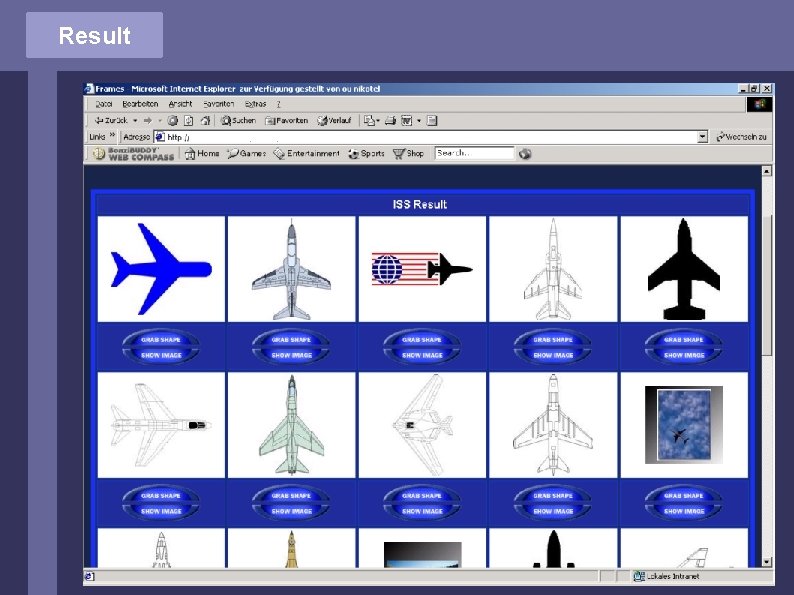Click SHOW IMAGE under the blue airplane
Screen dimensions: 794x595
161,355
